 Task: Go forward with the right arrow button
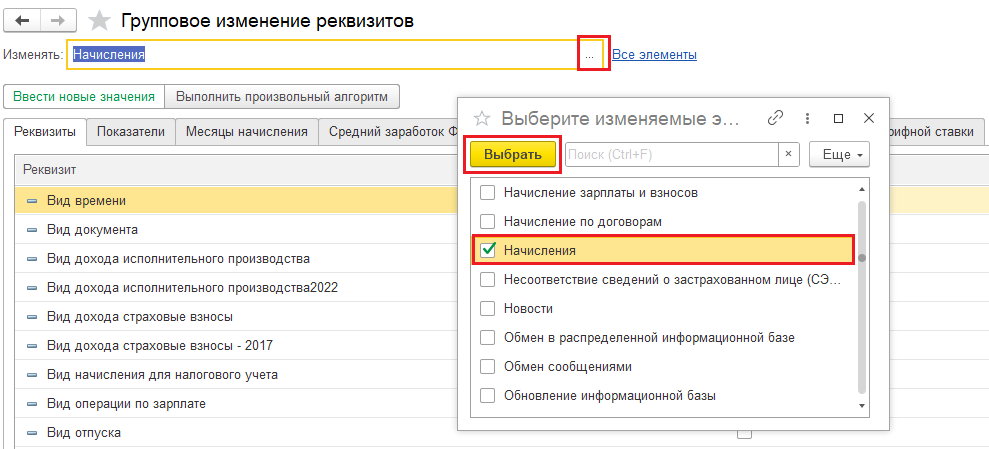[x=58, y=21]
